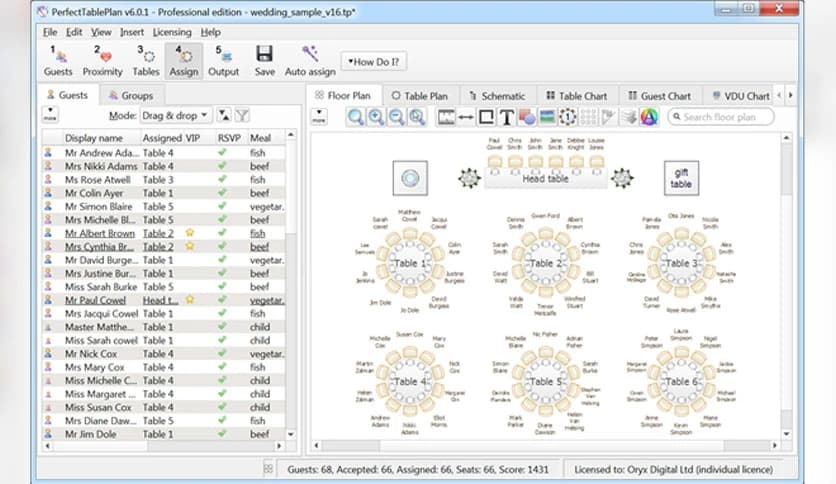Click guest list scroll down arrow
Image resolution: width=836 pixels, height=484 pixels.
[x=291, y=434]
